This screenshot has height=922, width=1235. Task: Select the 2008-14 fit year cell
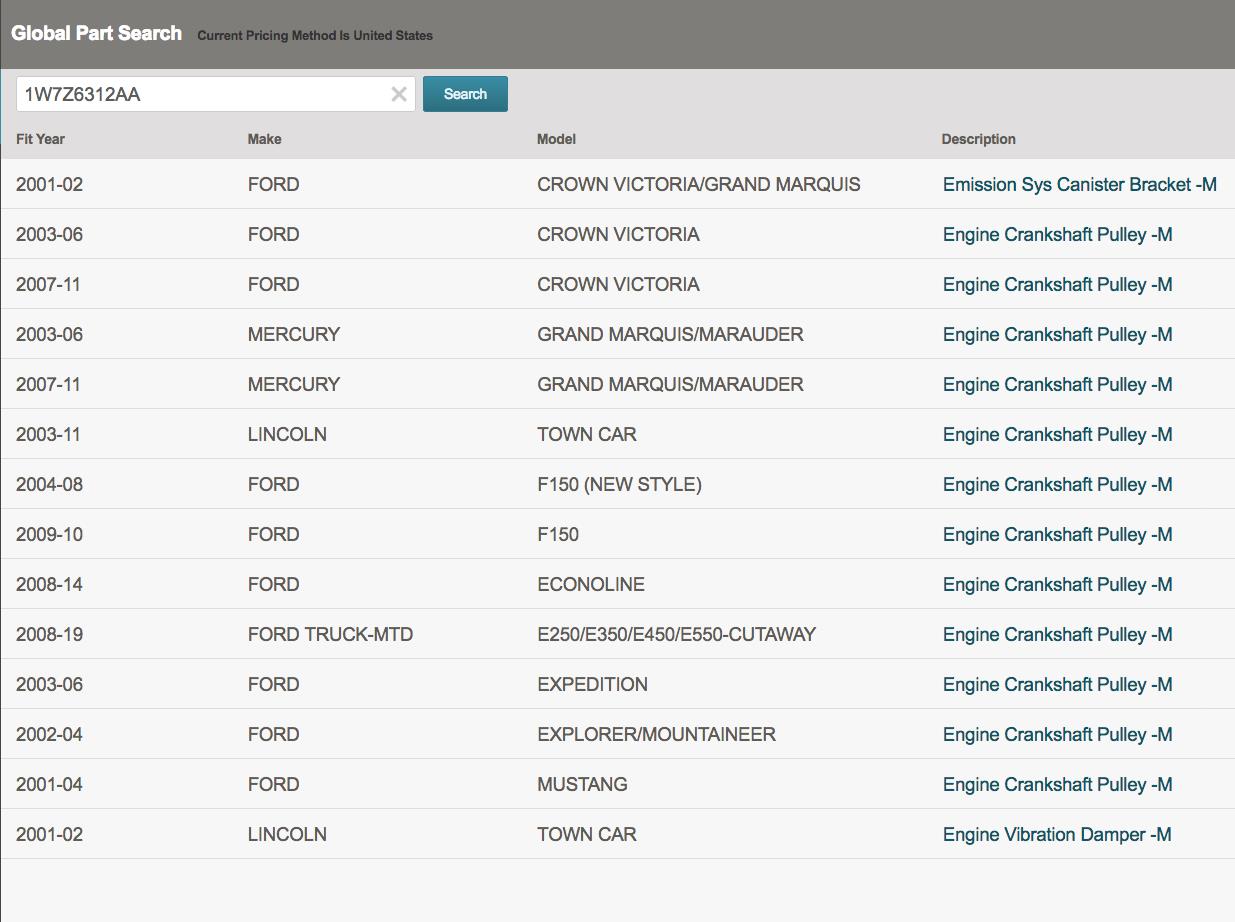pyautogui.click(x=49, y=584)
